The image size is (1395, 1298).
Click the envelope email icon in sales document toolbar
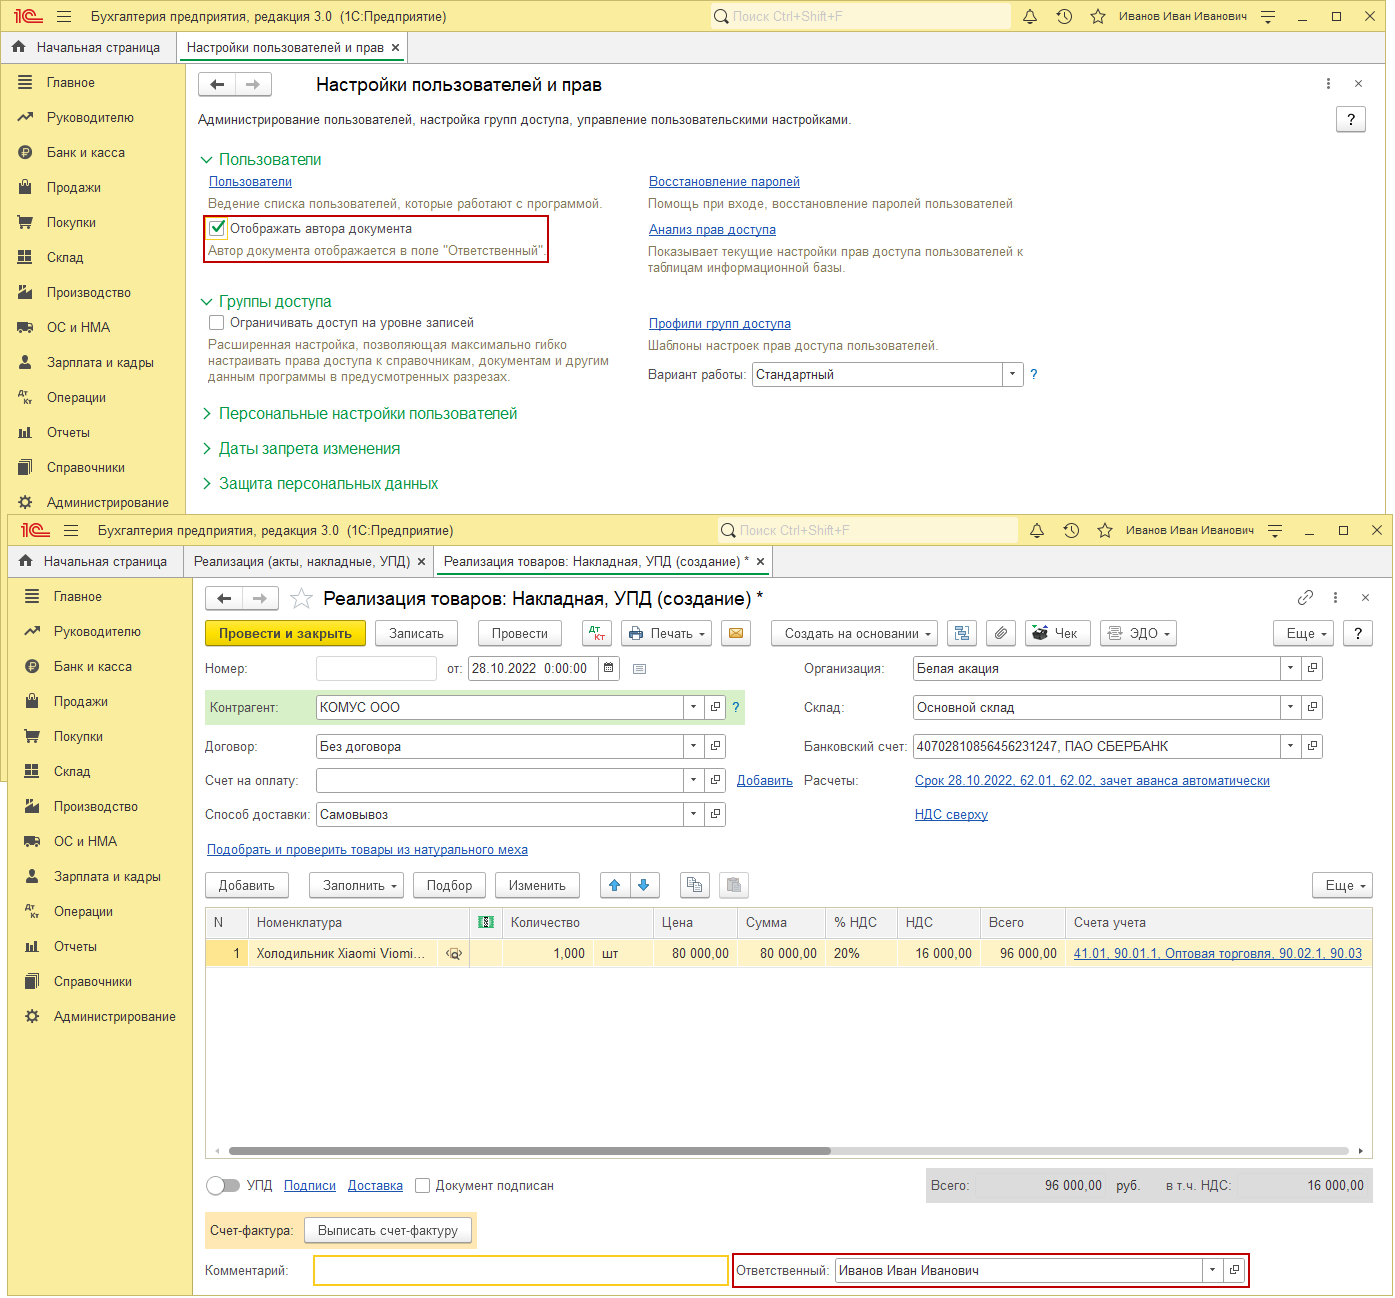736,633
